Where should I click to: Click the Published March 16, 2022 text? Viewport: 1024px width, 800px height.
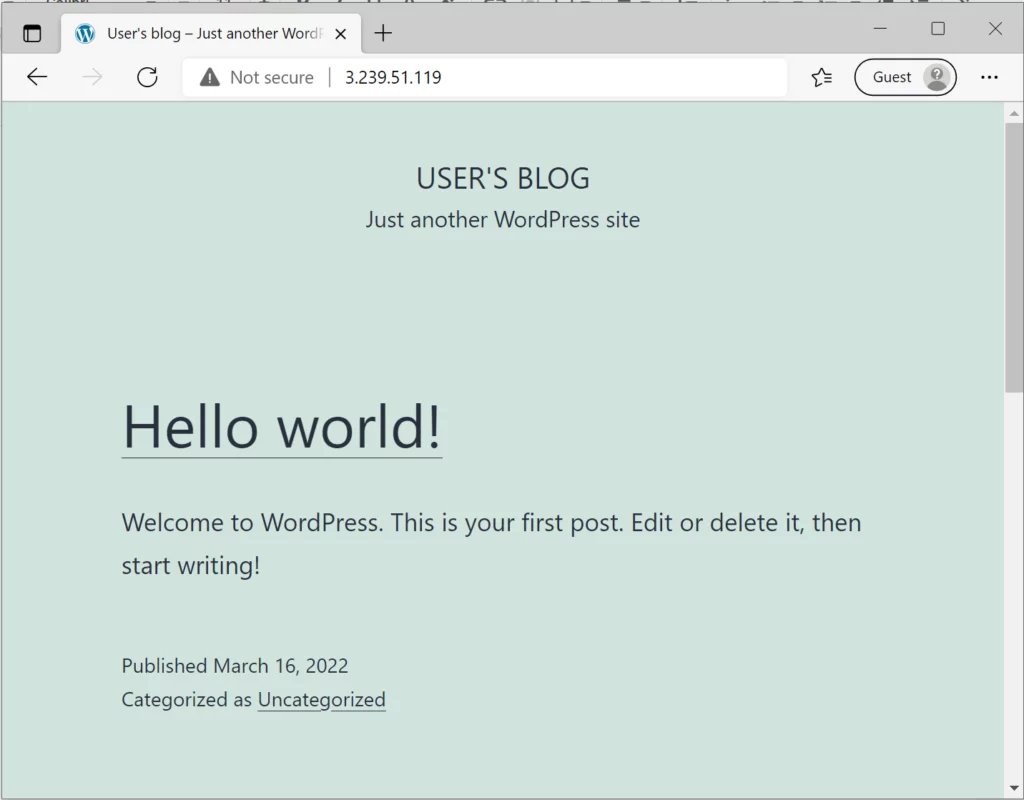[x=234, y=665]
